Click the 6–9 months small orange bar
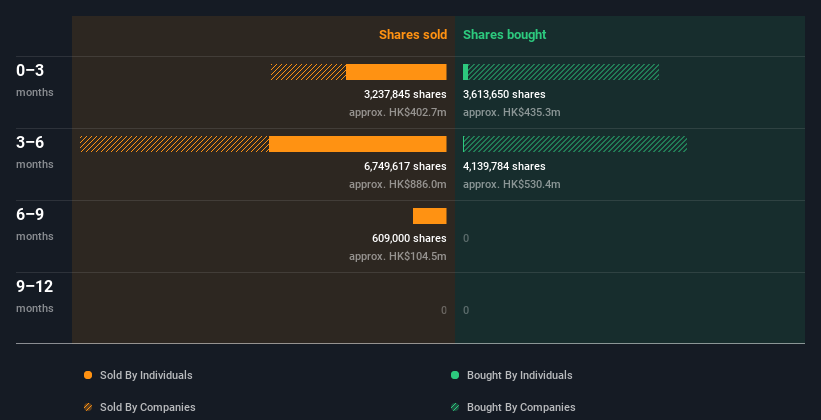The width and height of the screenshot is (821, 420). click(429, 216)
